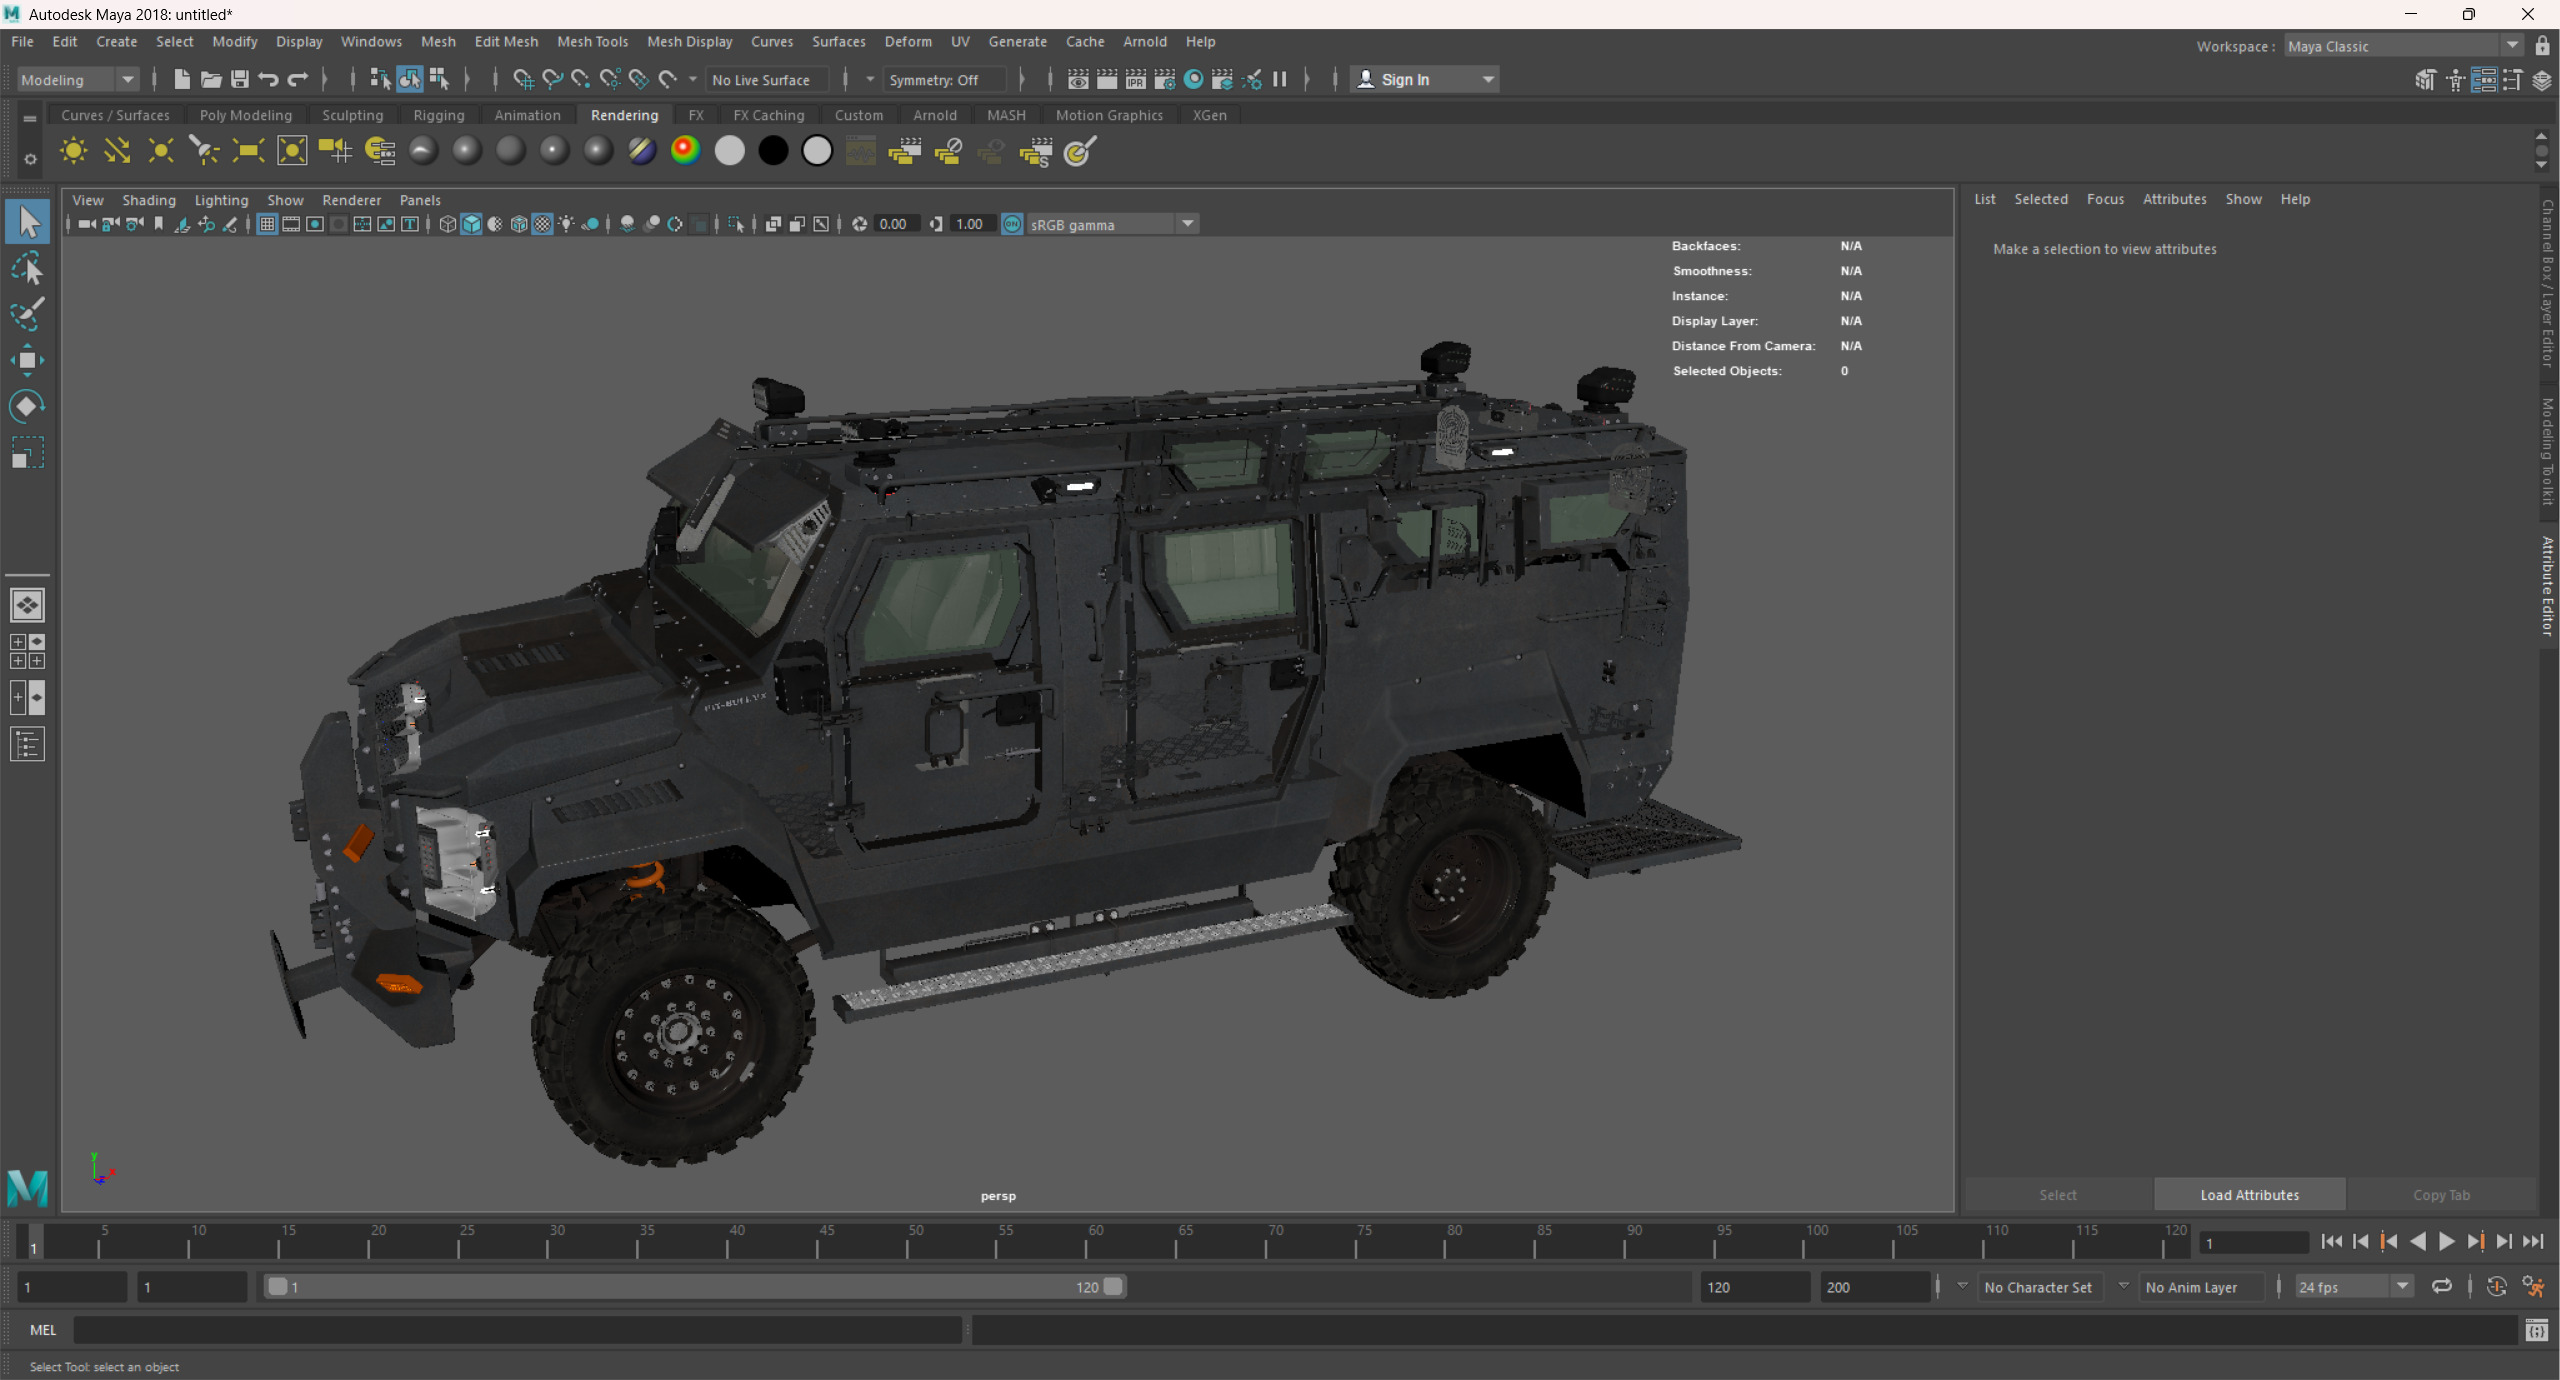Toggle textured display in viewport
The height and width of the screenshot is (1380, 2560).
[543, 224]
